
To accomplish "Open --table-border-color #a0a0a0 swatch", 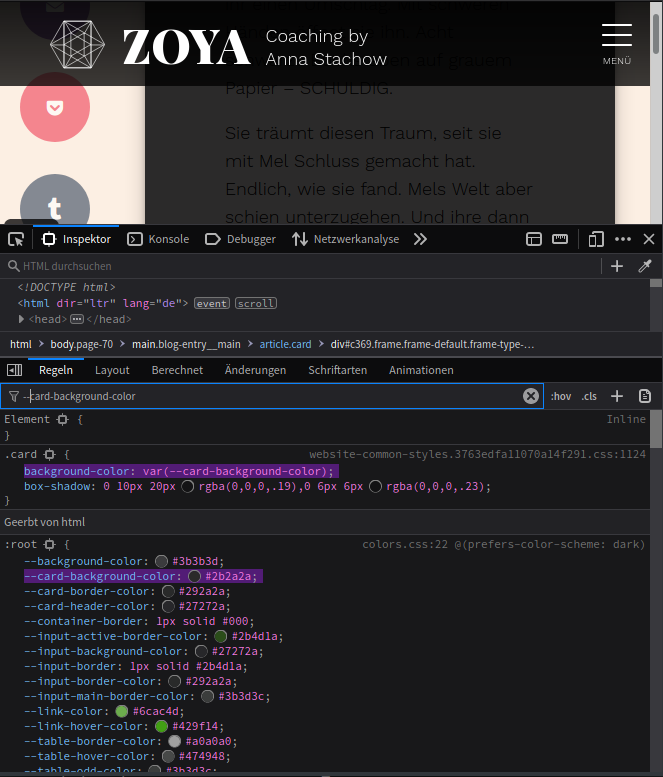I will (174, 741).
